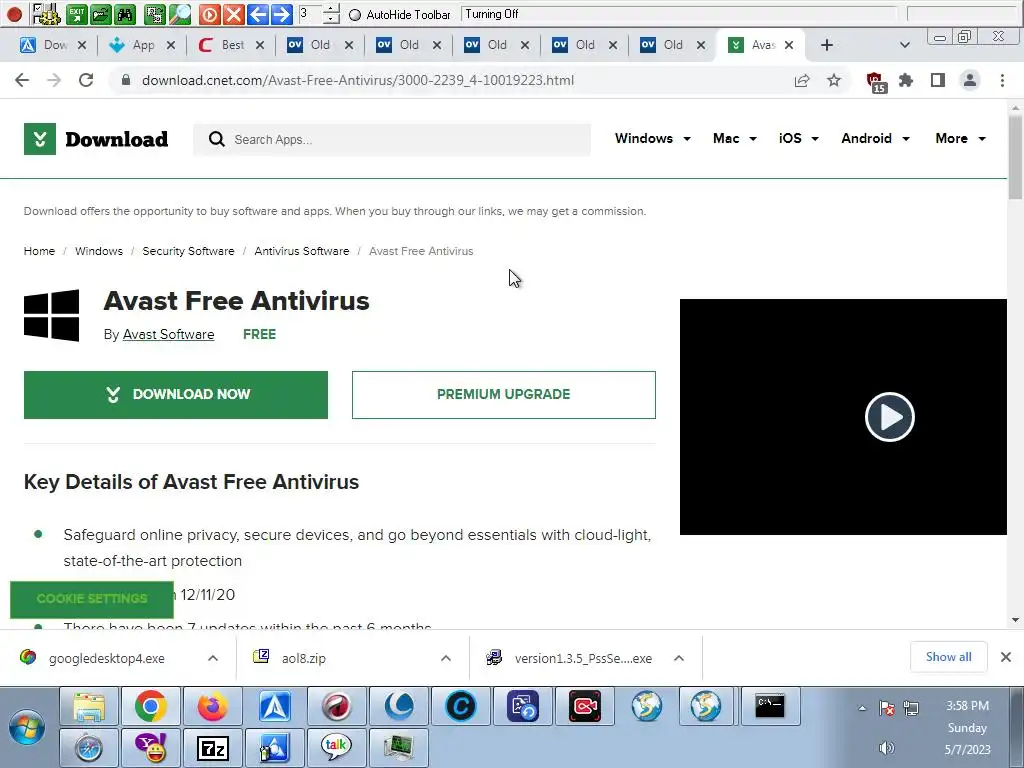
Task: Click the green open-folder icon in the macro toolbar
Action: click(101, 13)
